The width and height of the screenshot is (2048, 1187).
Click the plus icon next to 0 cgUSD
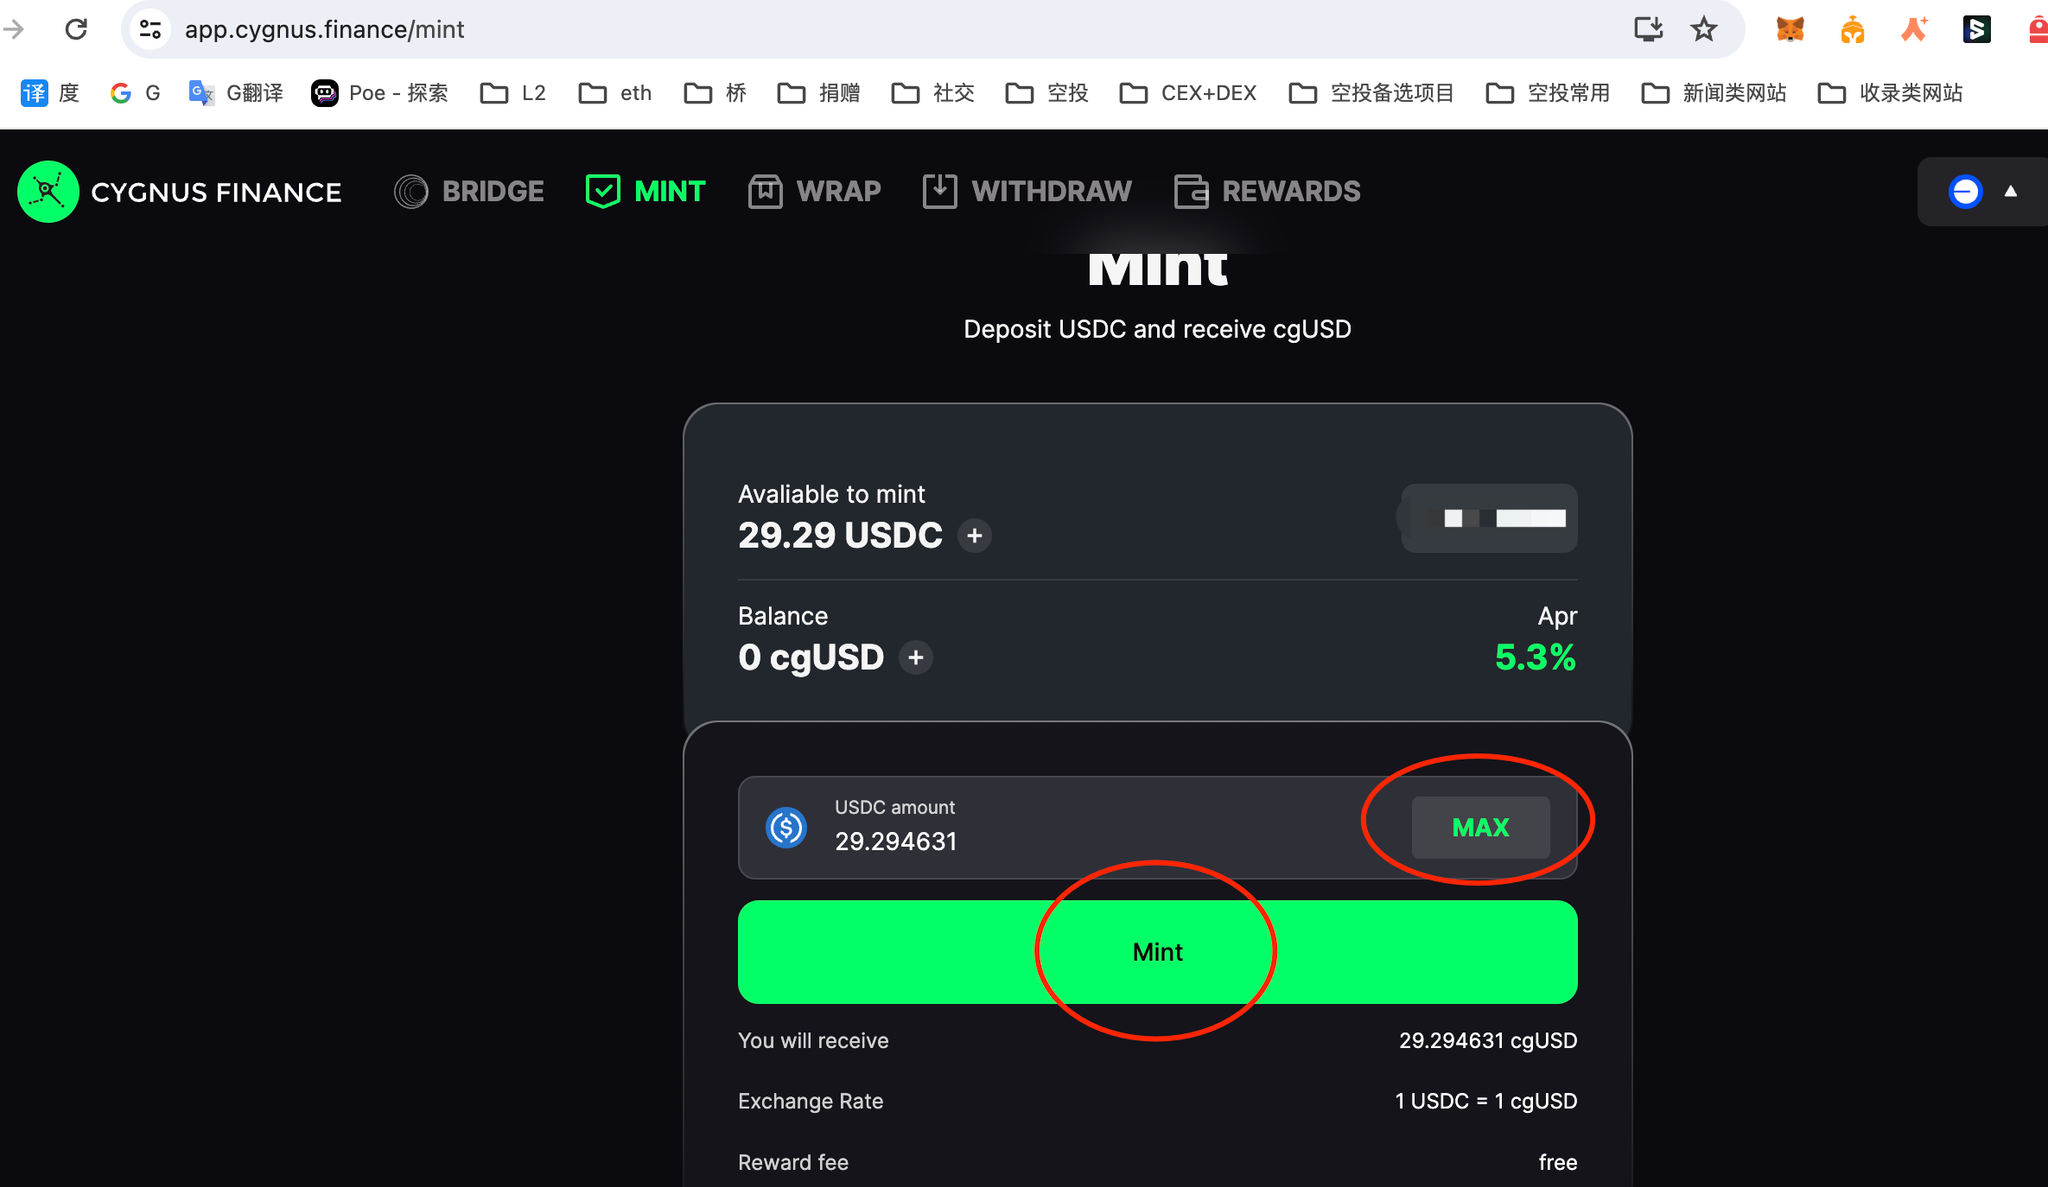click(916, 658)
